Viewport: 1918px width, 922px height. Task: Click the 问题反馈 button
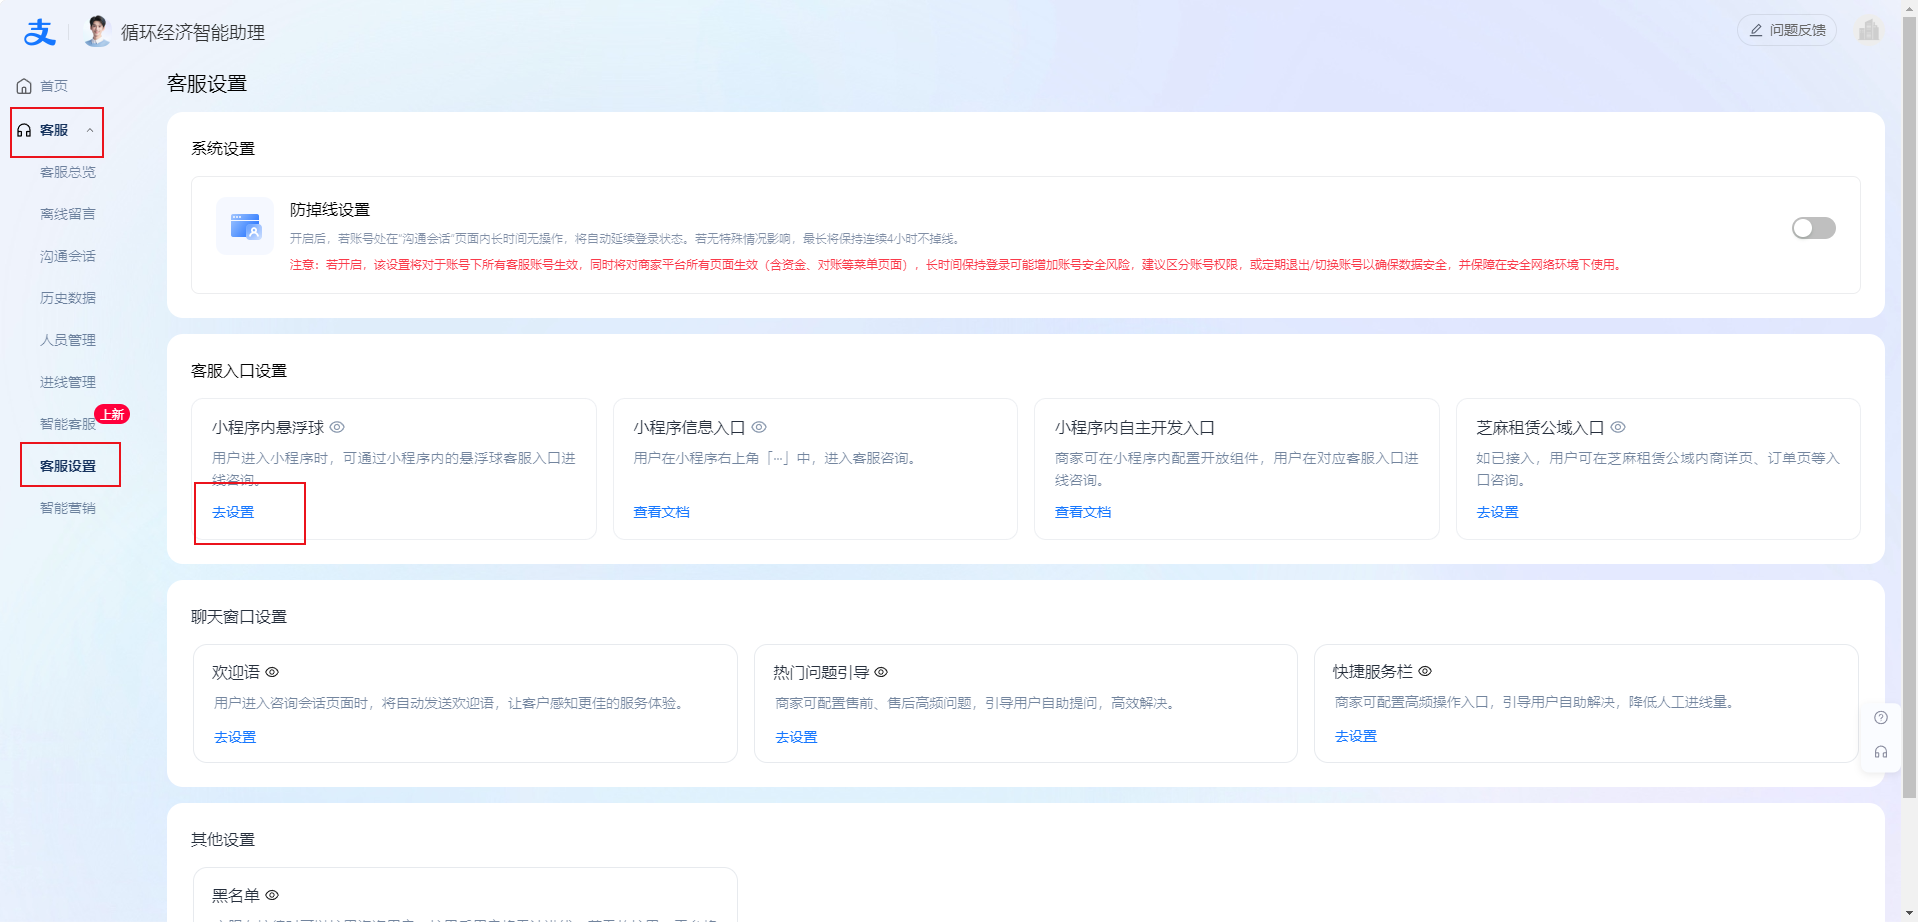point(1786,30)
